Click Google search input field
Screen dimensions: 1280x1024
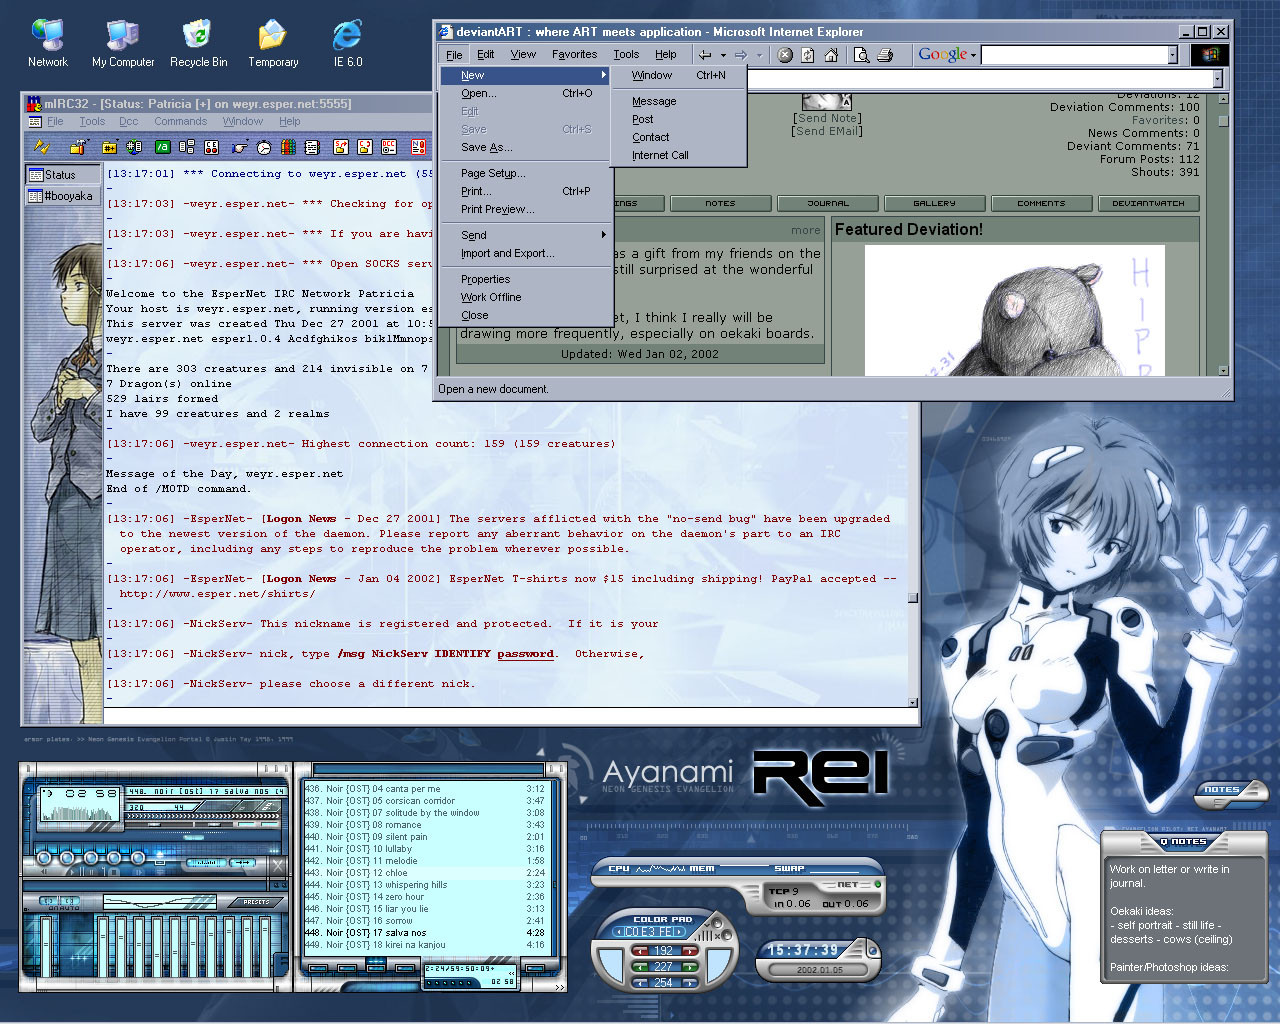tap(1074, 55)
